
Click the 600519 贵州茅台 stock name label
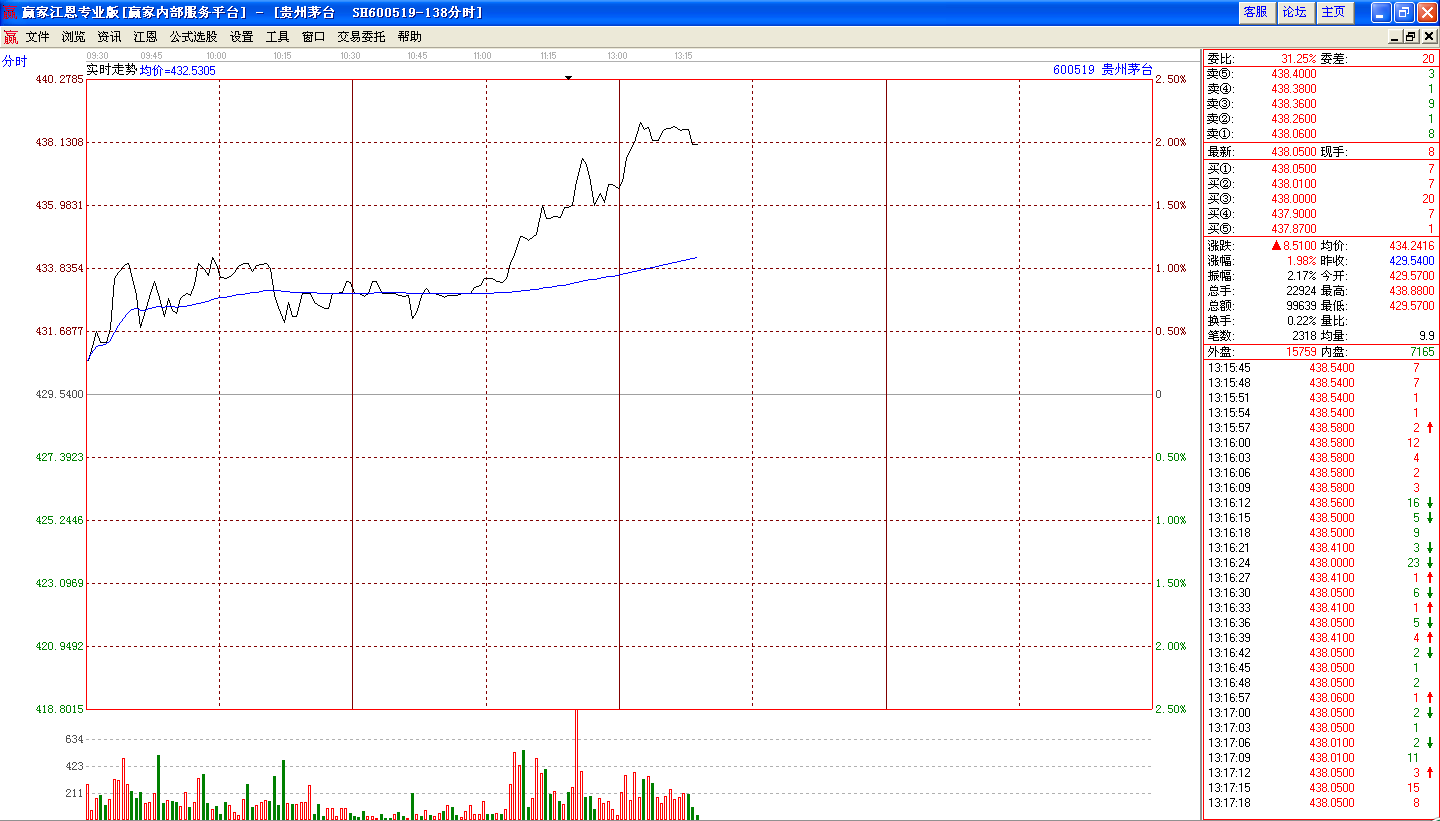[x=1103, y=70]
